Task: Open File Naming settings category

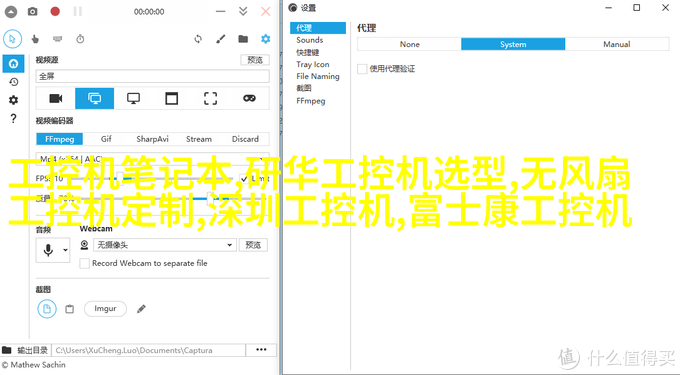Action: pyautogui.click(x=318, y=76)
